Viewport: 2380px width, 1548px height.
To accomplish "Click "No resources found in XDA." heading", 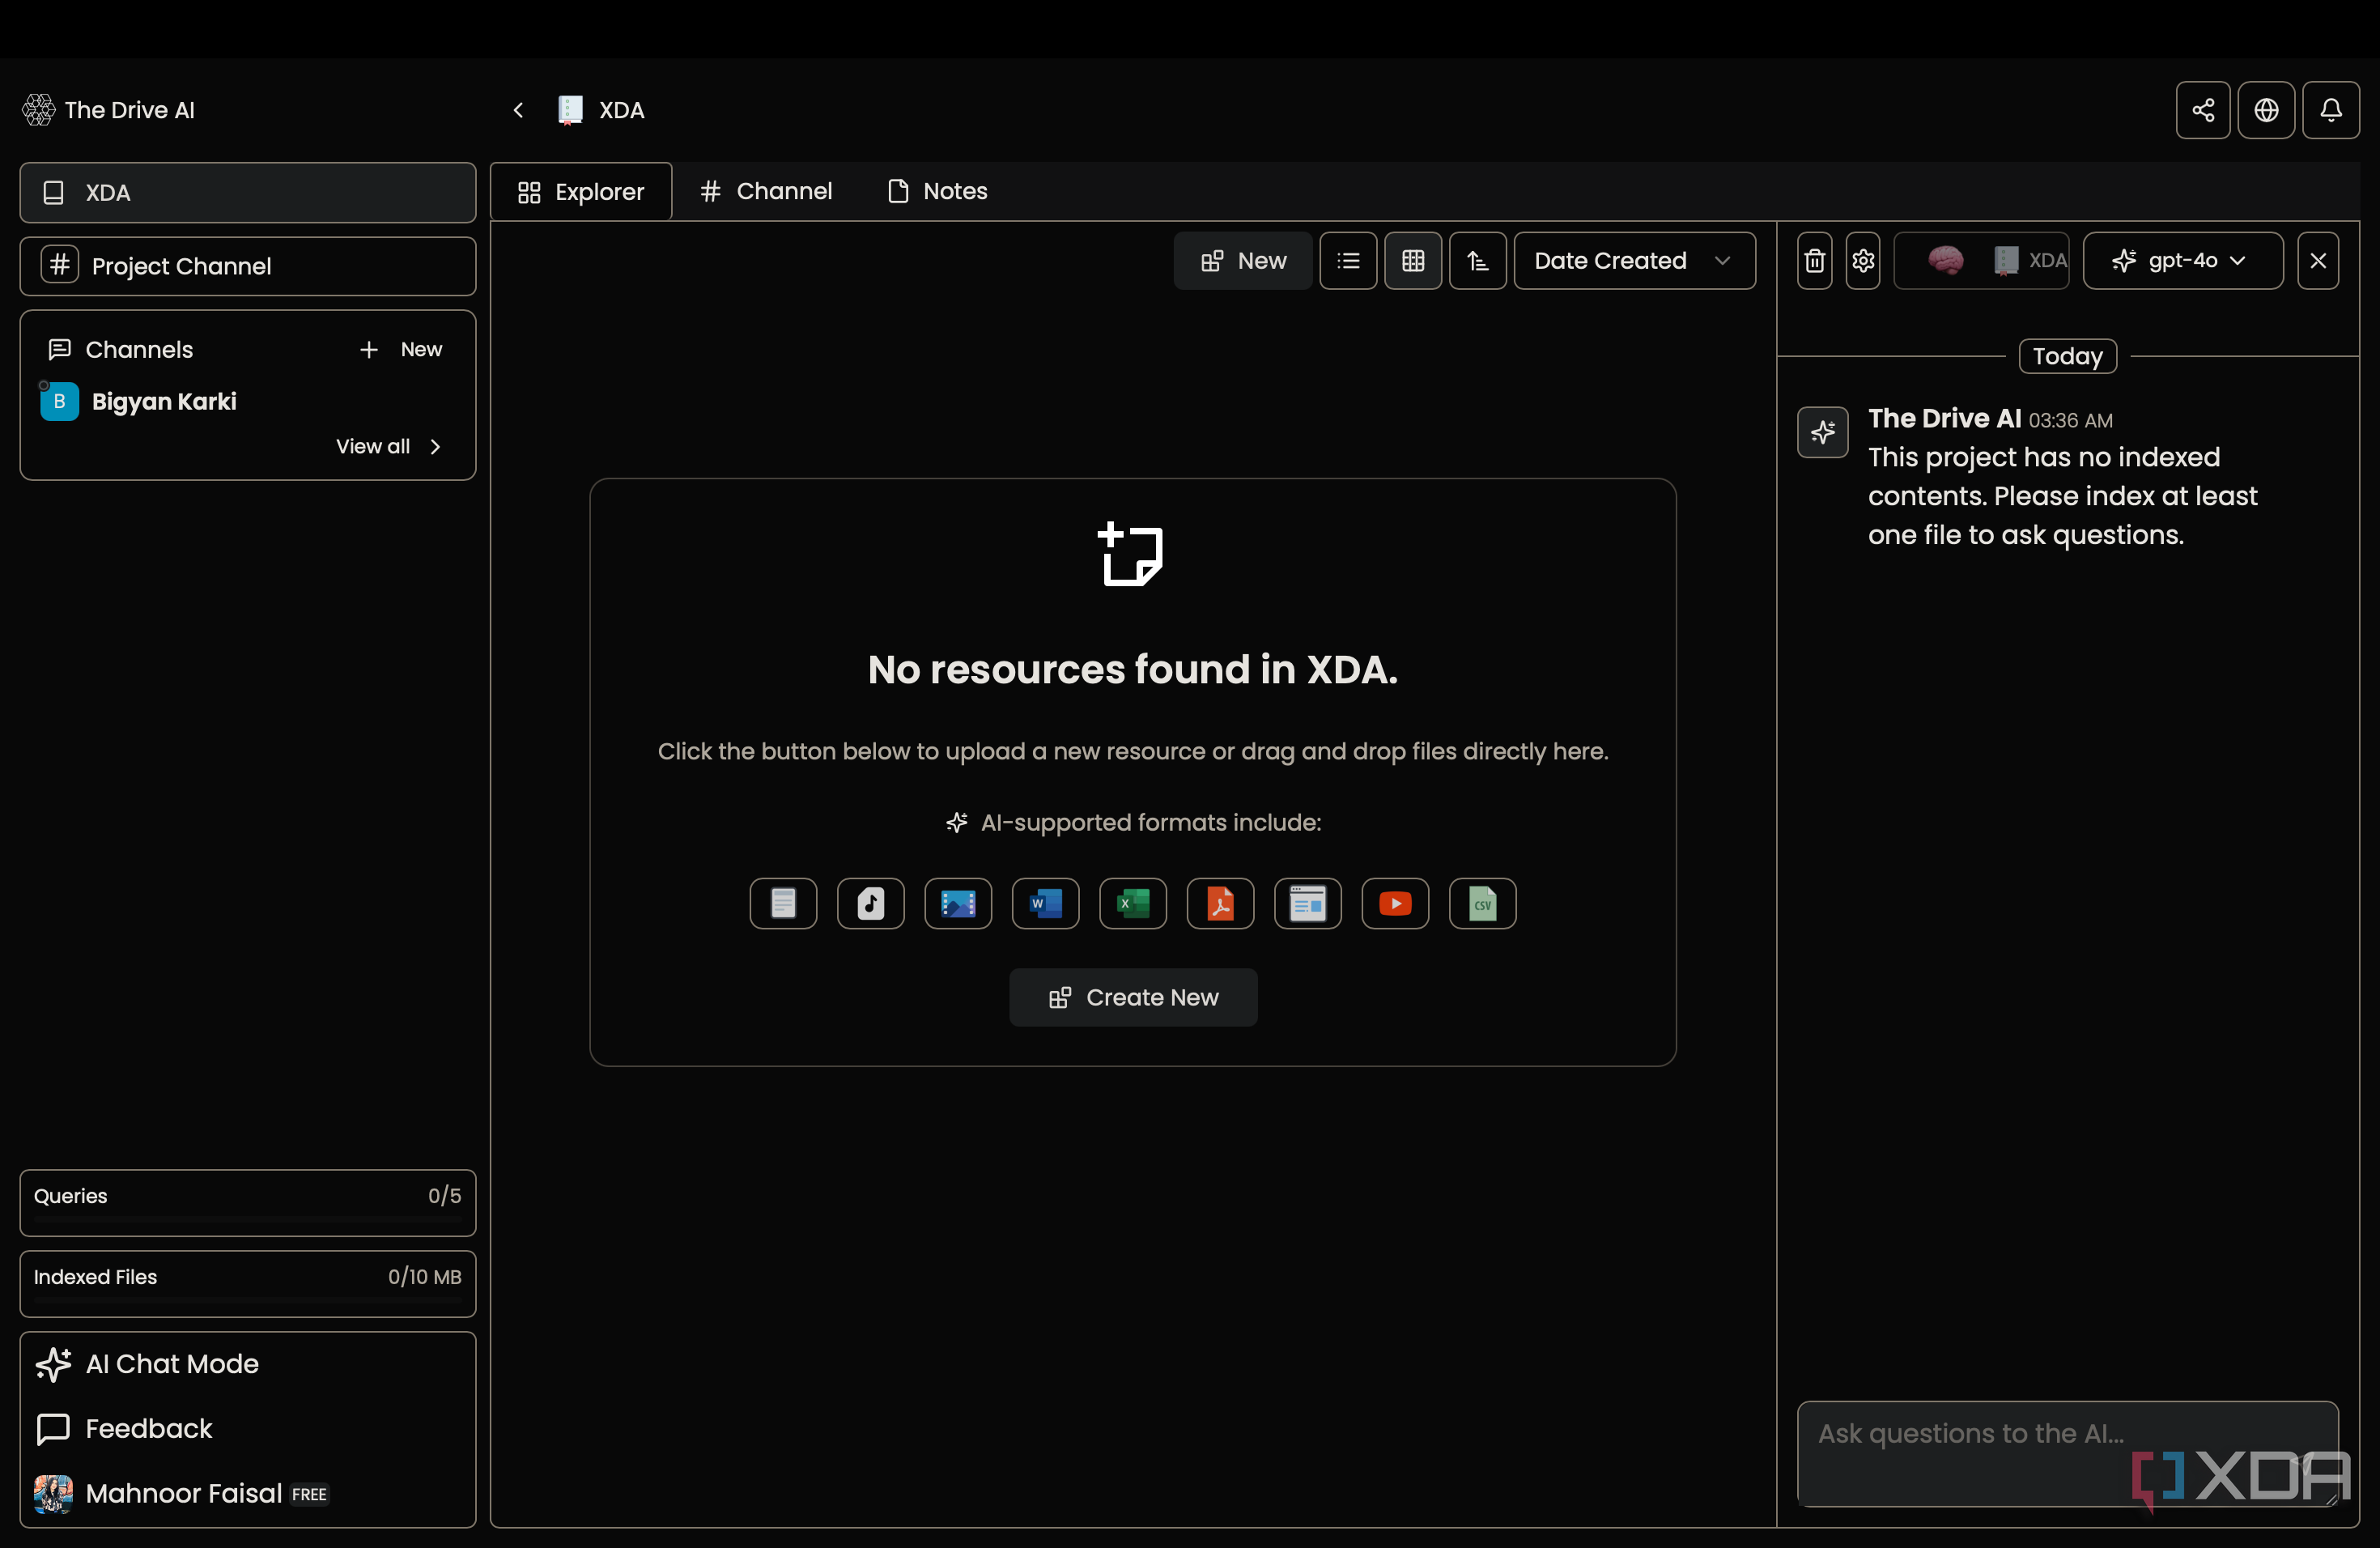I will [1132, 669].
